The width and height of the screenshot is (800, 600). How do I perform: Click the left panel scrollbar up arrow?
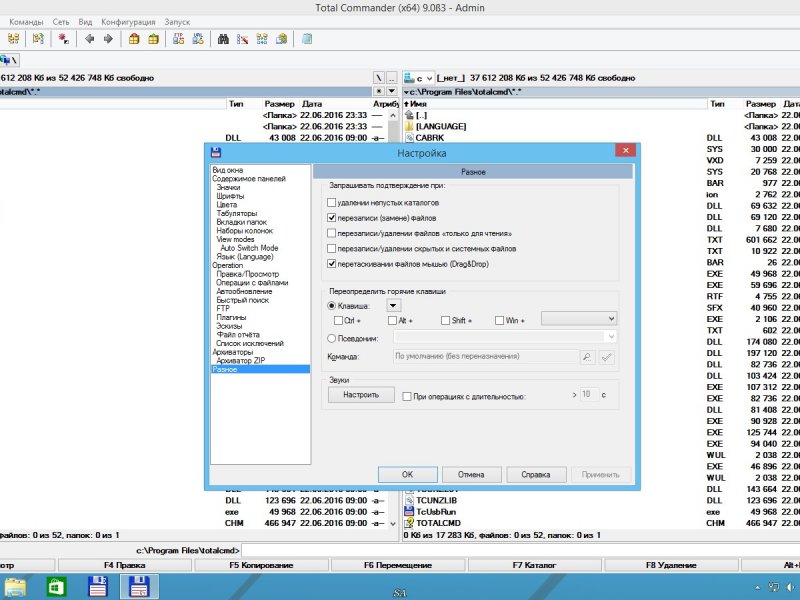(392, 116)
